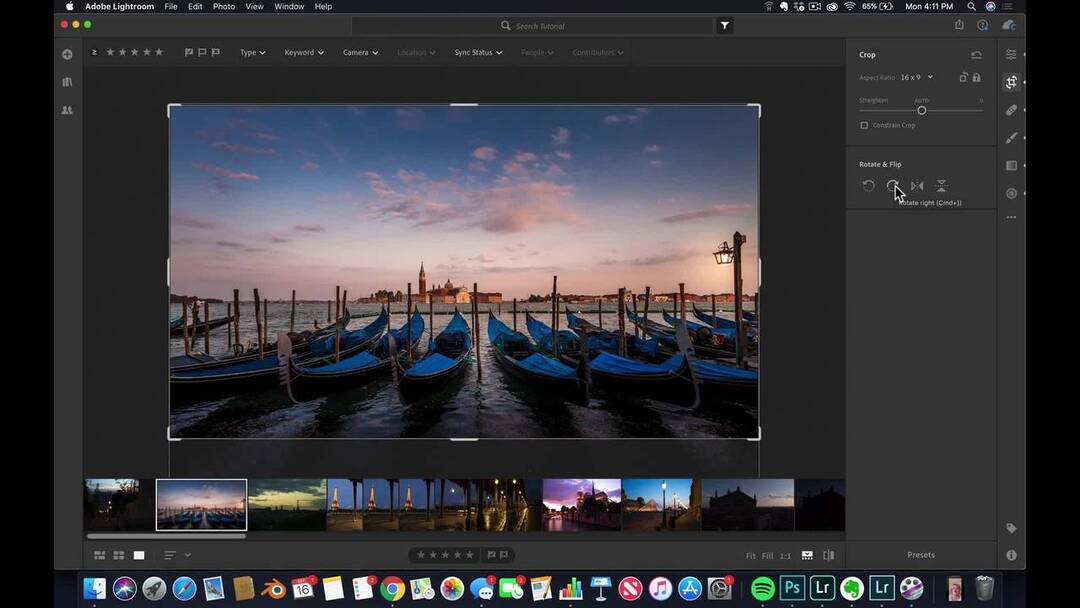Click the rotate crop aspect icon
Image resolution: width=1080 pixels, height=608 pixels.
click(963, 77)
